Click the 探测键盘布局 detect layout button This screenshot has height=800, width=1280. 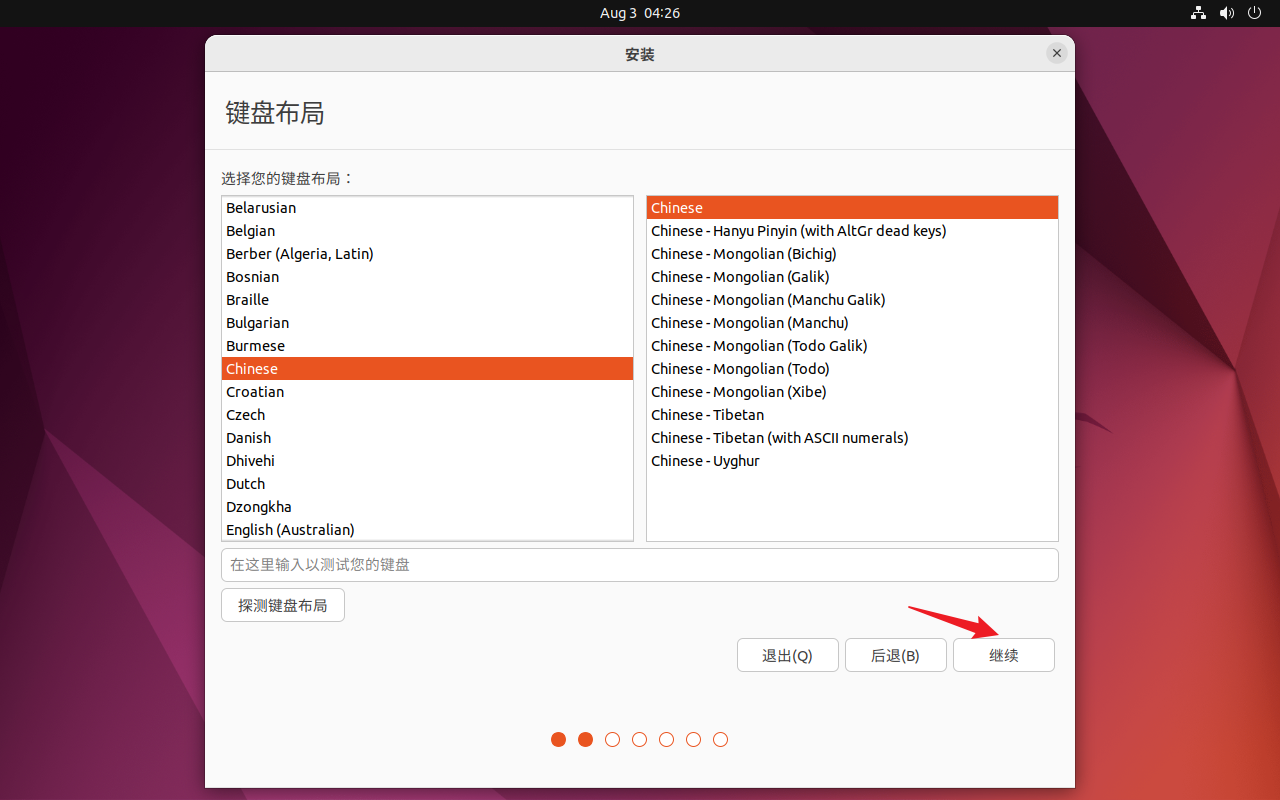(x=282, y=606)
